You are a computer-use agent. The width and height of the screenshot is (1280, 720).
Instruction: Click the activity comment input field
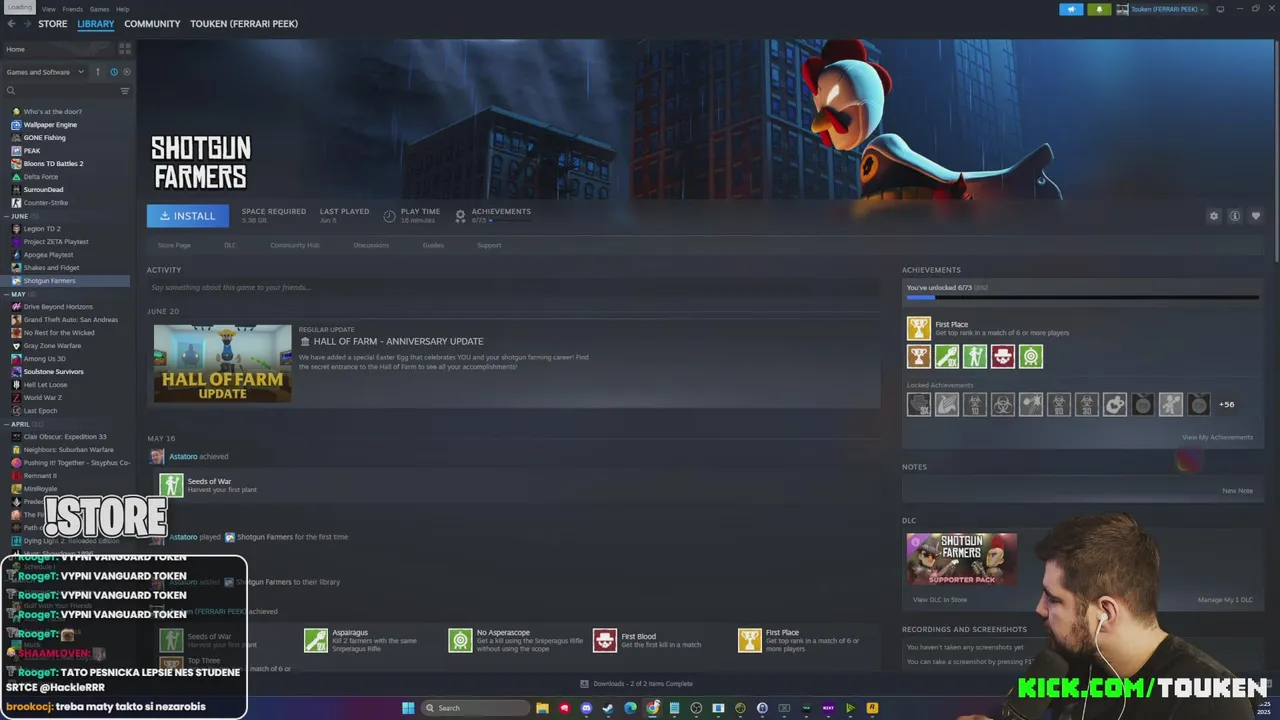pyautogui.click(x=513, y=288)
